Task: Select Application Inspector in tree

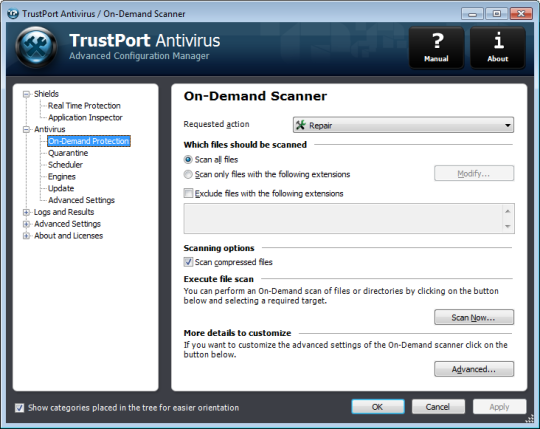Action: tap(85, 117)
